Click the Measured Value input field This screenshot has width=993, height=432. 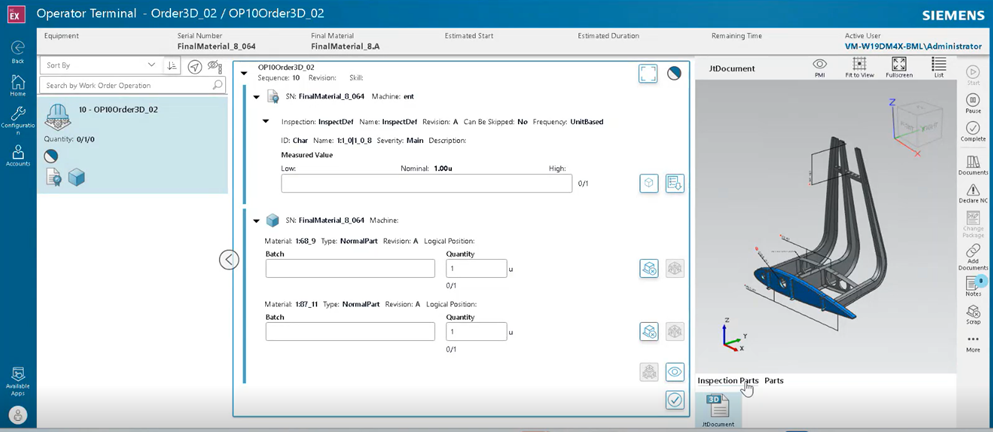pyautogui.click(x=426, y=184)
